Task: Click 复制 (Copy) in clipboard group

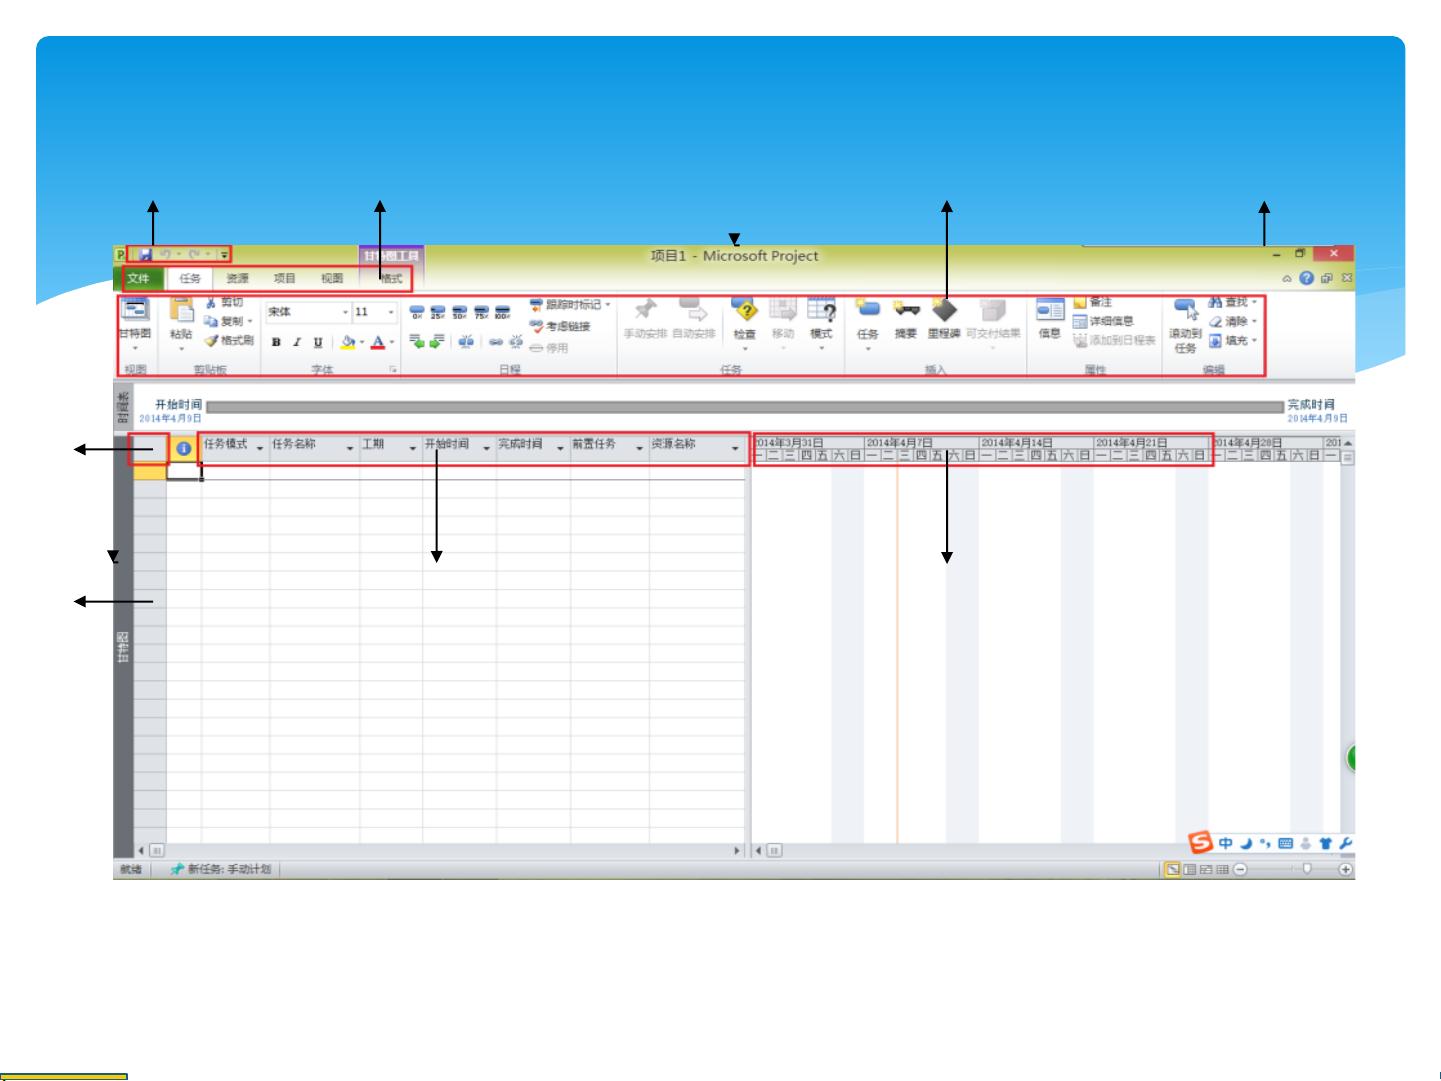Action: [x=228, y=321]
